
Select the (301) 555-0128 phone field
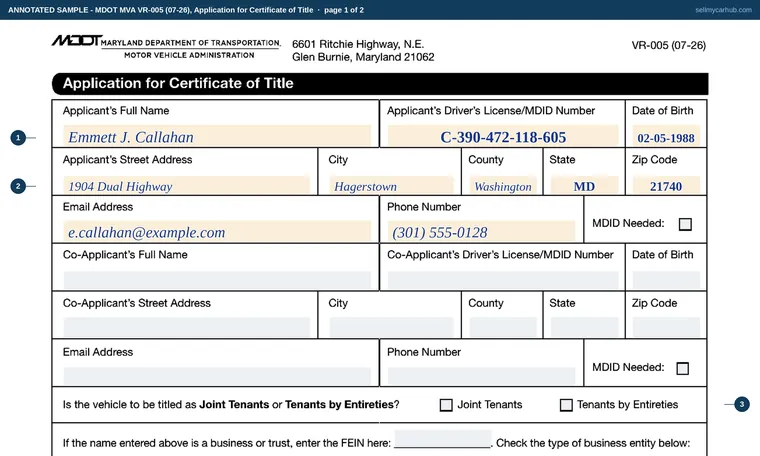point(481,232)
